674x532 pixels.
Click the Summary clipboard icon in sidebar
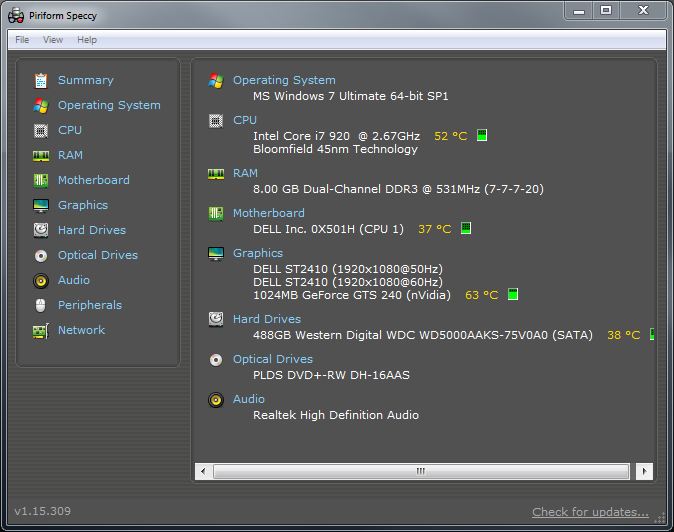click(41, 80)
